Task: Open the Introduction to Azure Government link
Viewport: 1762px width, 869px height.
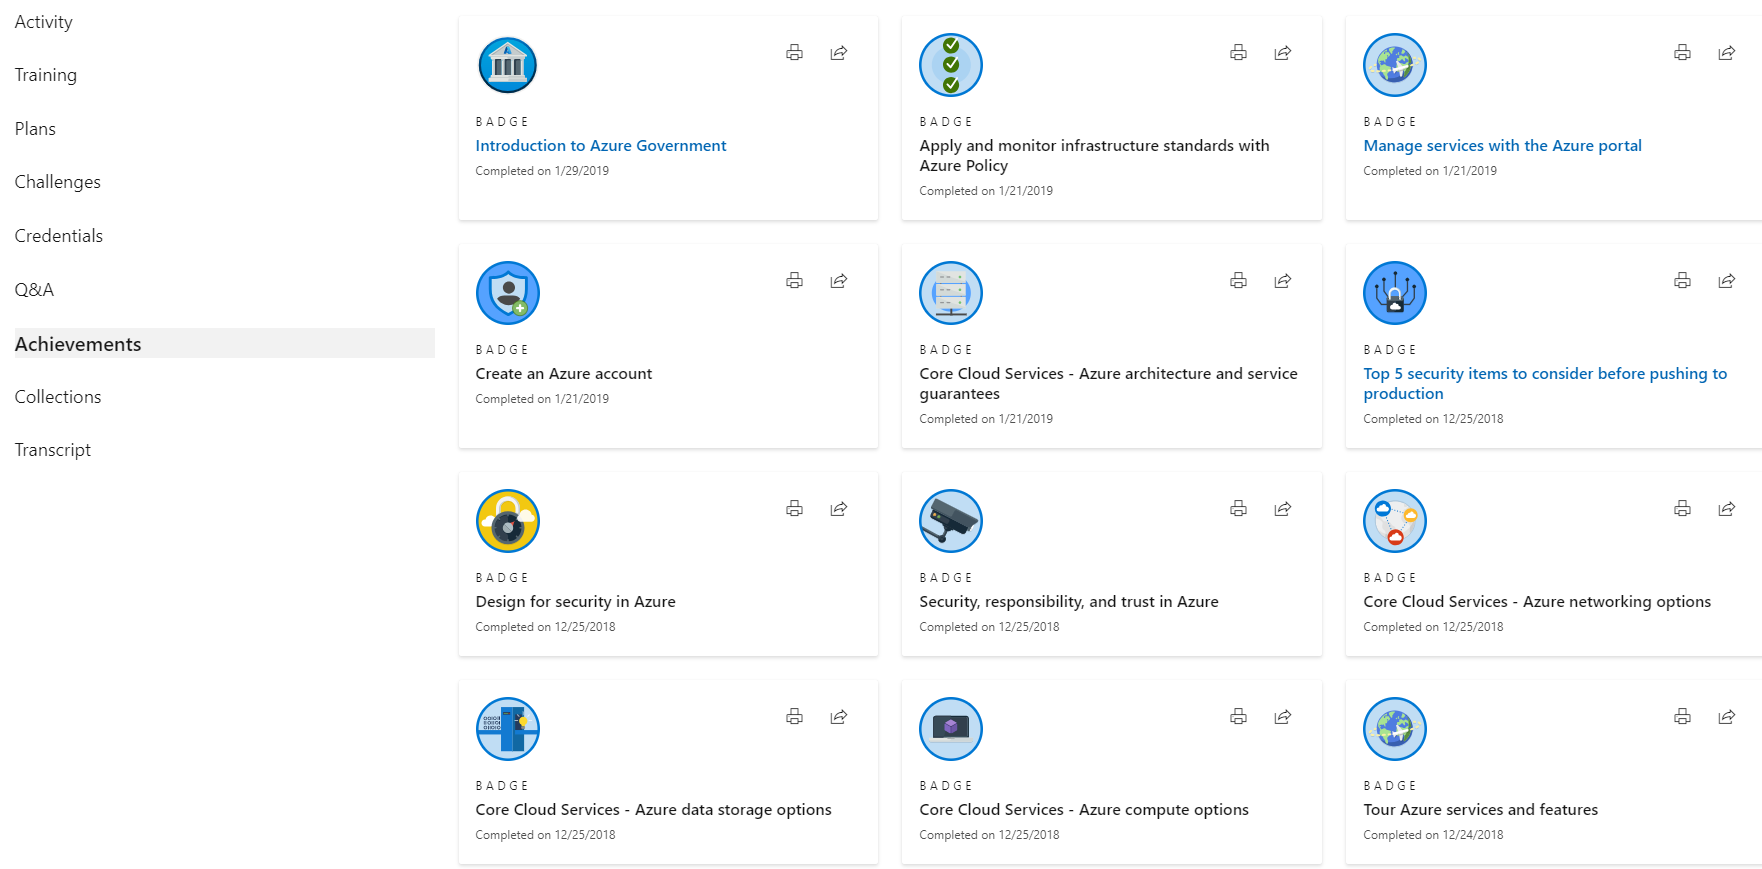Action: coord(601,146)
